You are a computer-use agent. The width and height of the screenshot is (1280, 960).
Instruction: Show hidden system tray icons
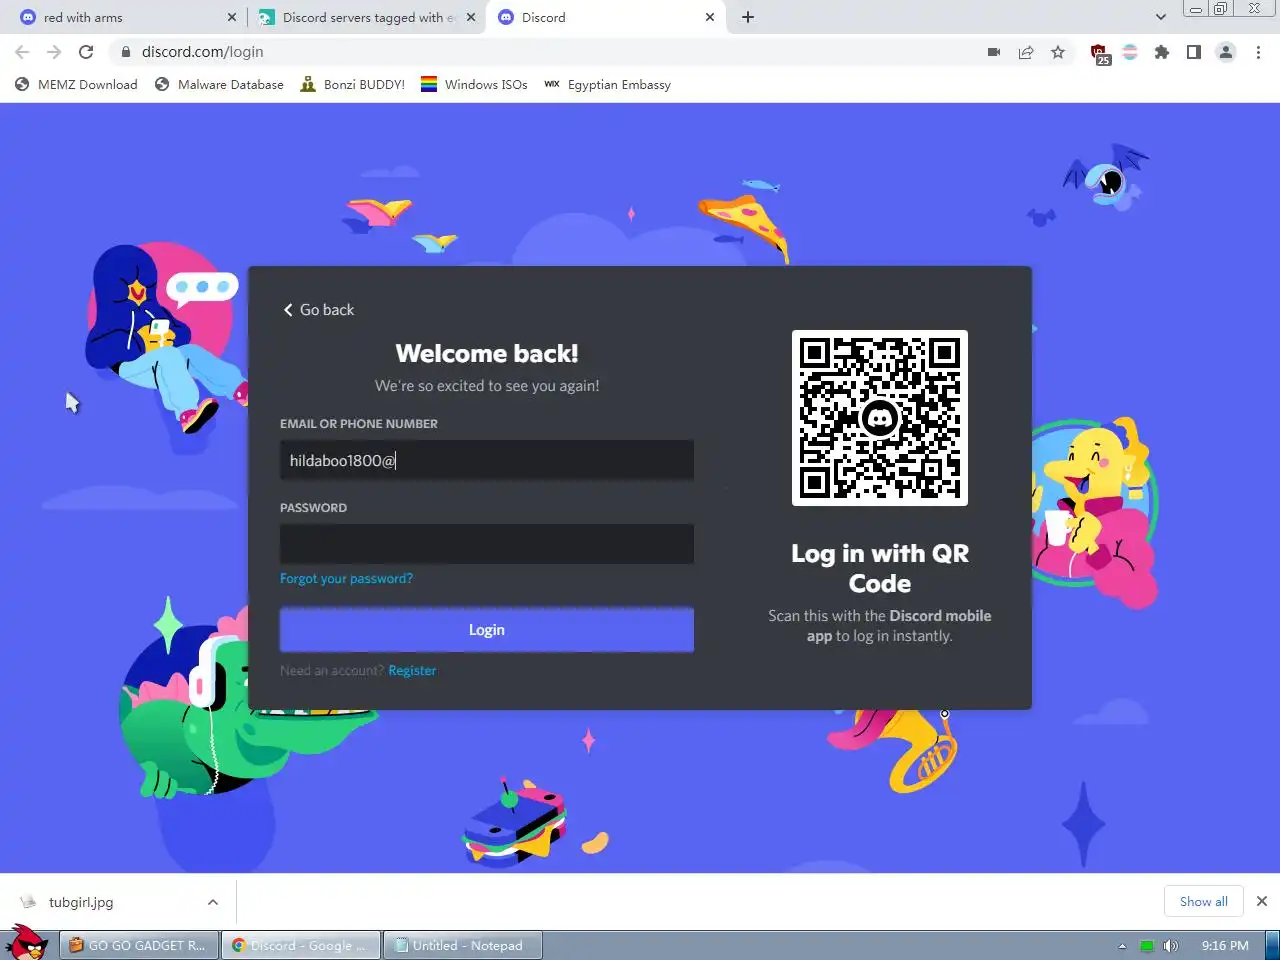click(1122, 946)
